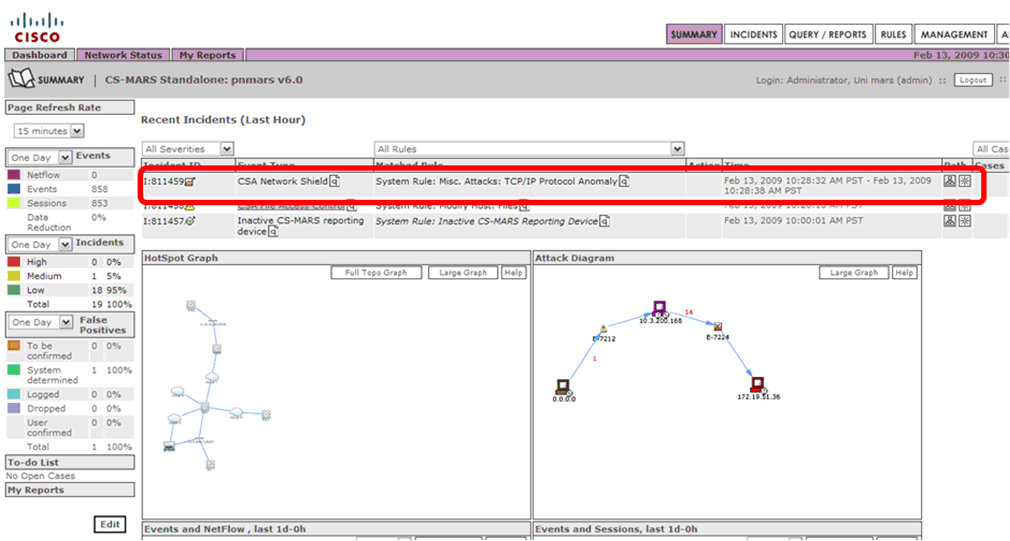
Task: Click the blue Events color swatch
Action: [x=14, y=189]
